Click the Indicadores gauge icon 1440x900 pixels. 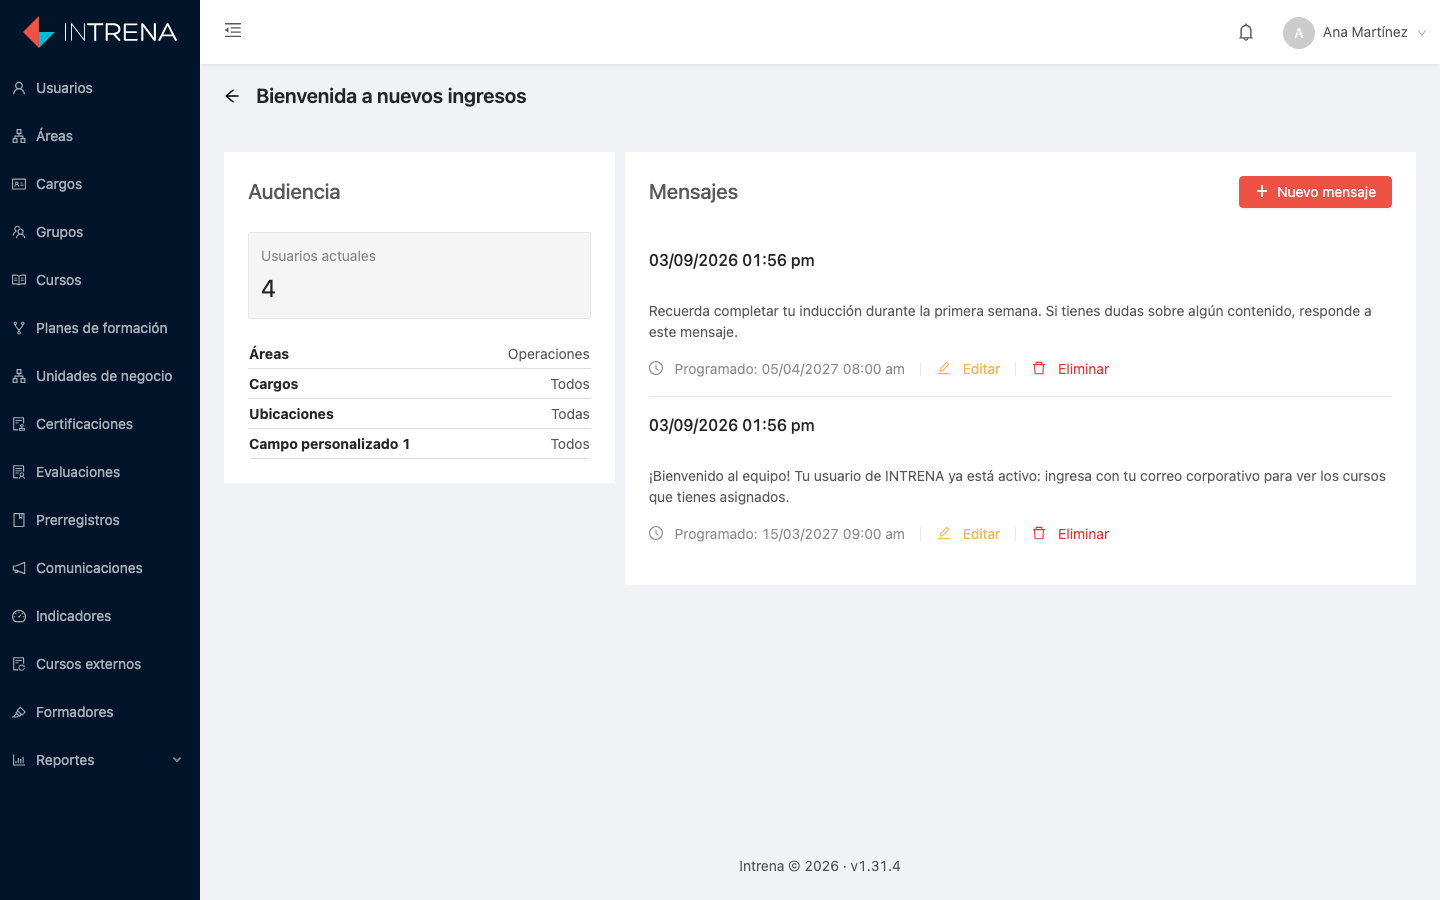19,616
